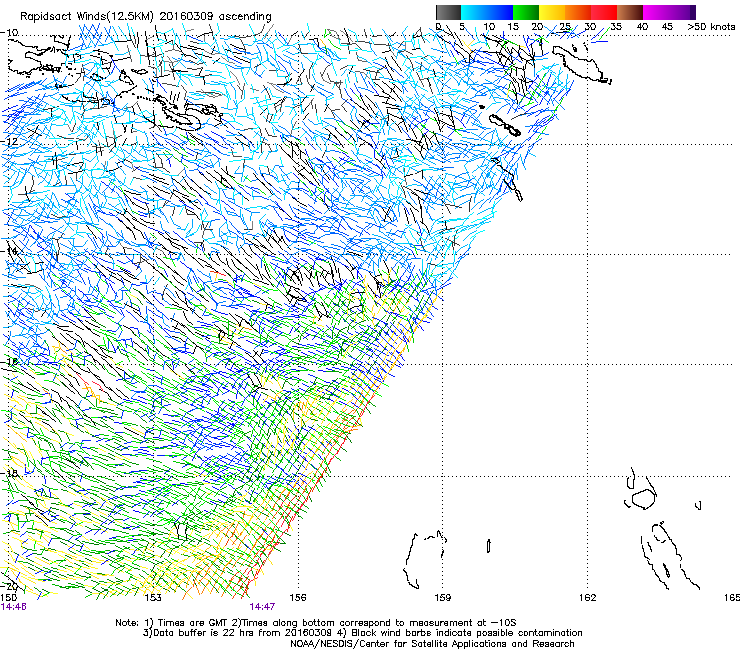The height and width of the screenshot is (650, 740).
Task: Click the '>50 knots' legend label
Action: point(711,26)
